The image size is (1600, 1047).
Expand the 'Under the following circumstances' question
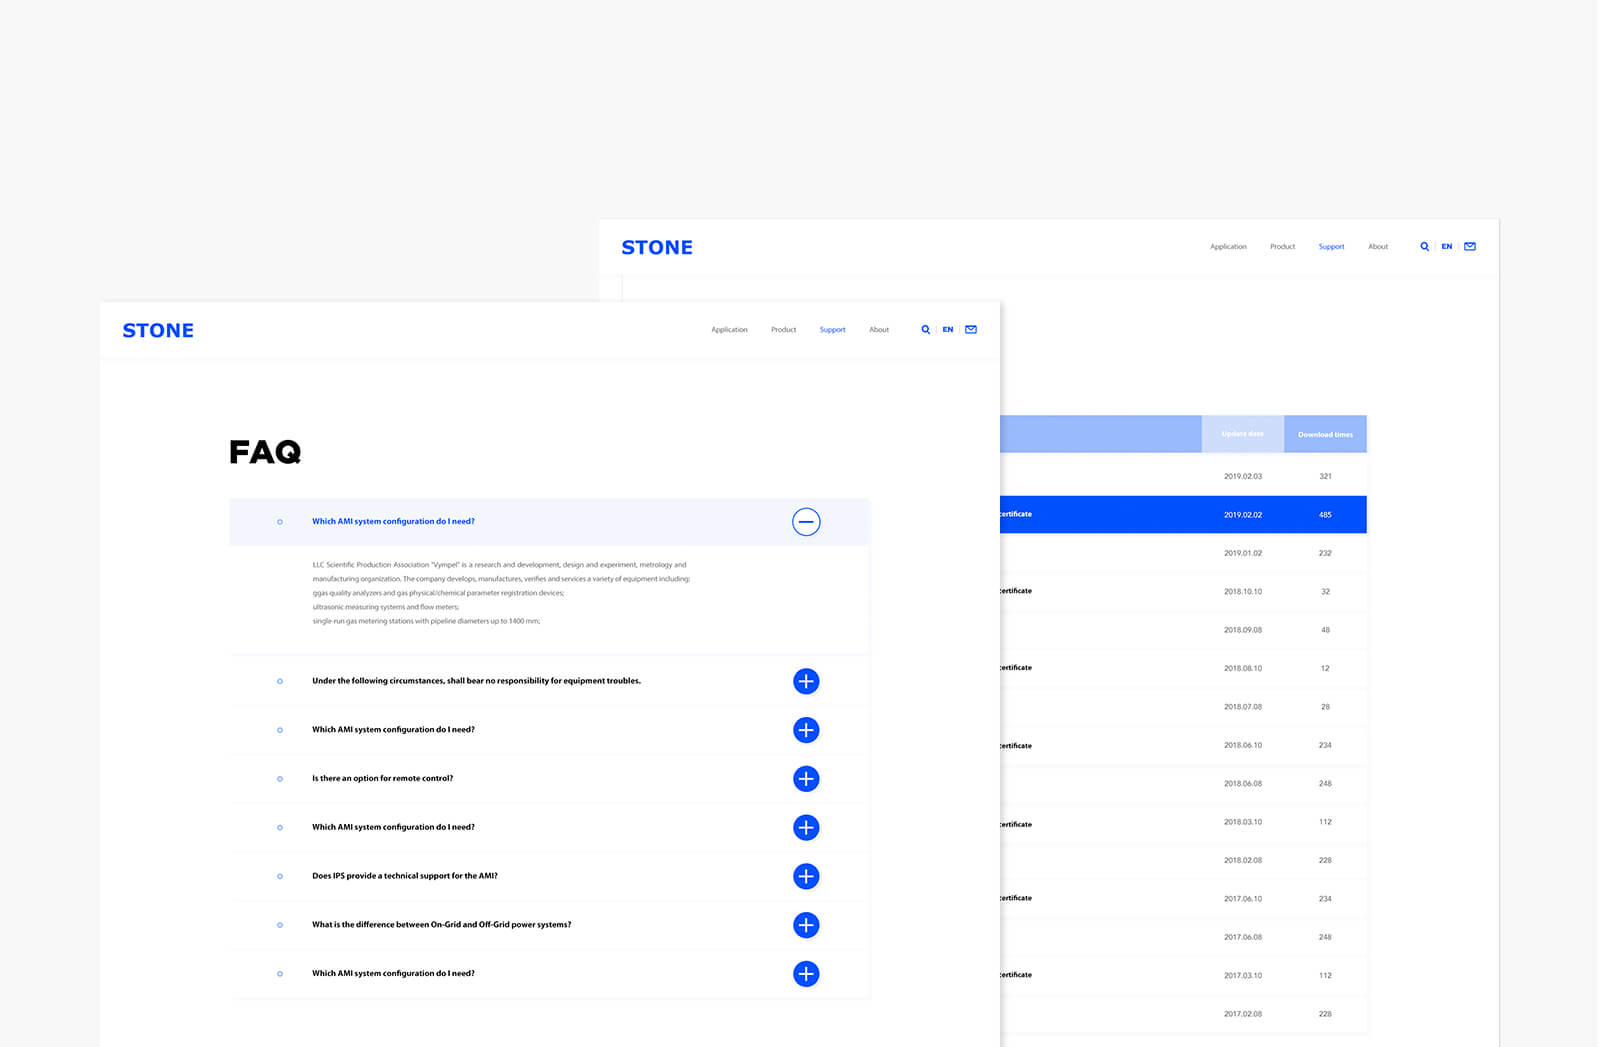[x=806, y=682]
